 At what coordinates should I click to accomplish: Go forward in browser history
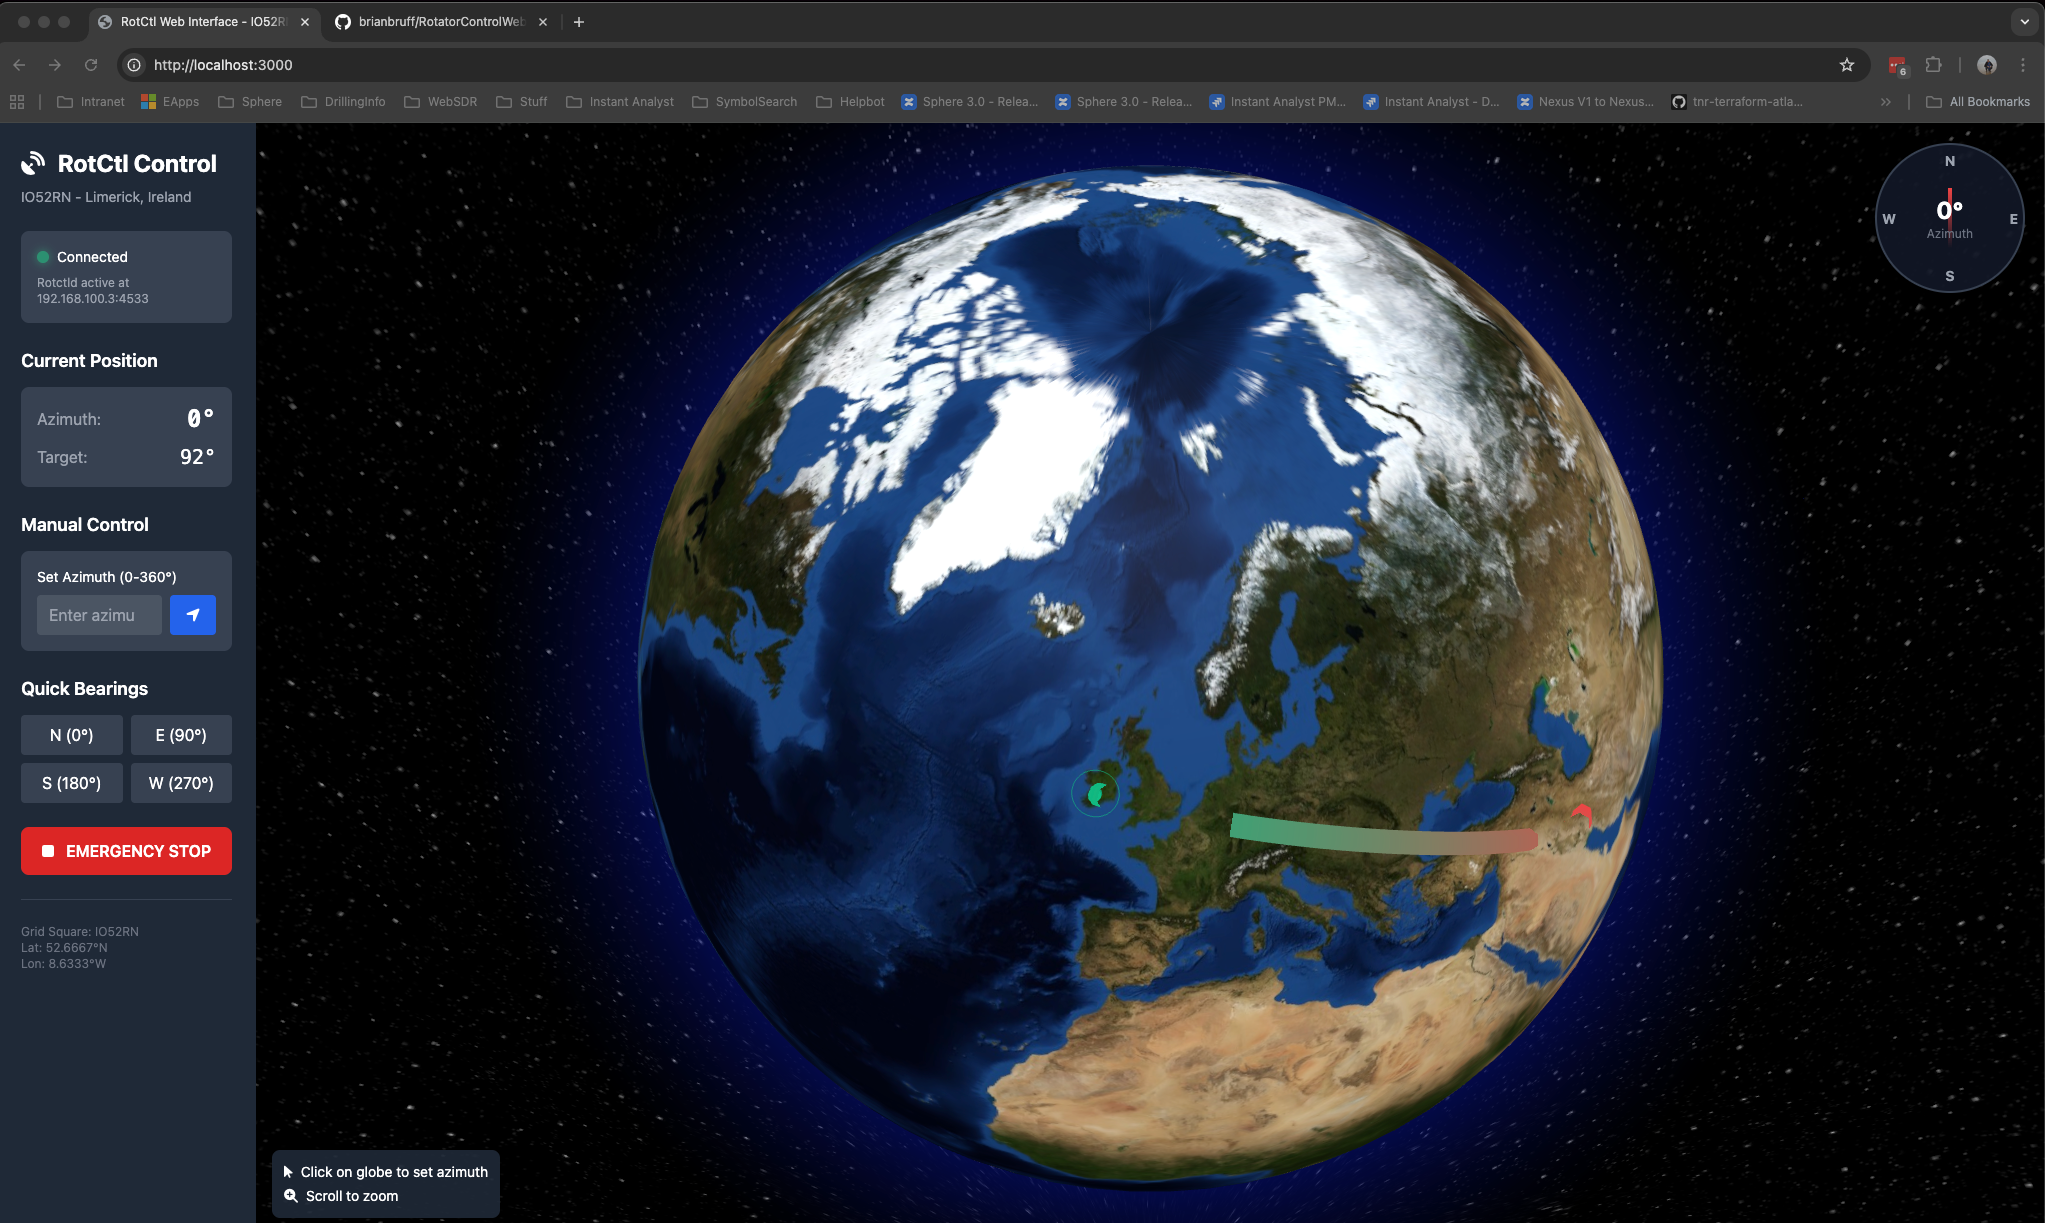55,65
